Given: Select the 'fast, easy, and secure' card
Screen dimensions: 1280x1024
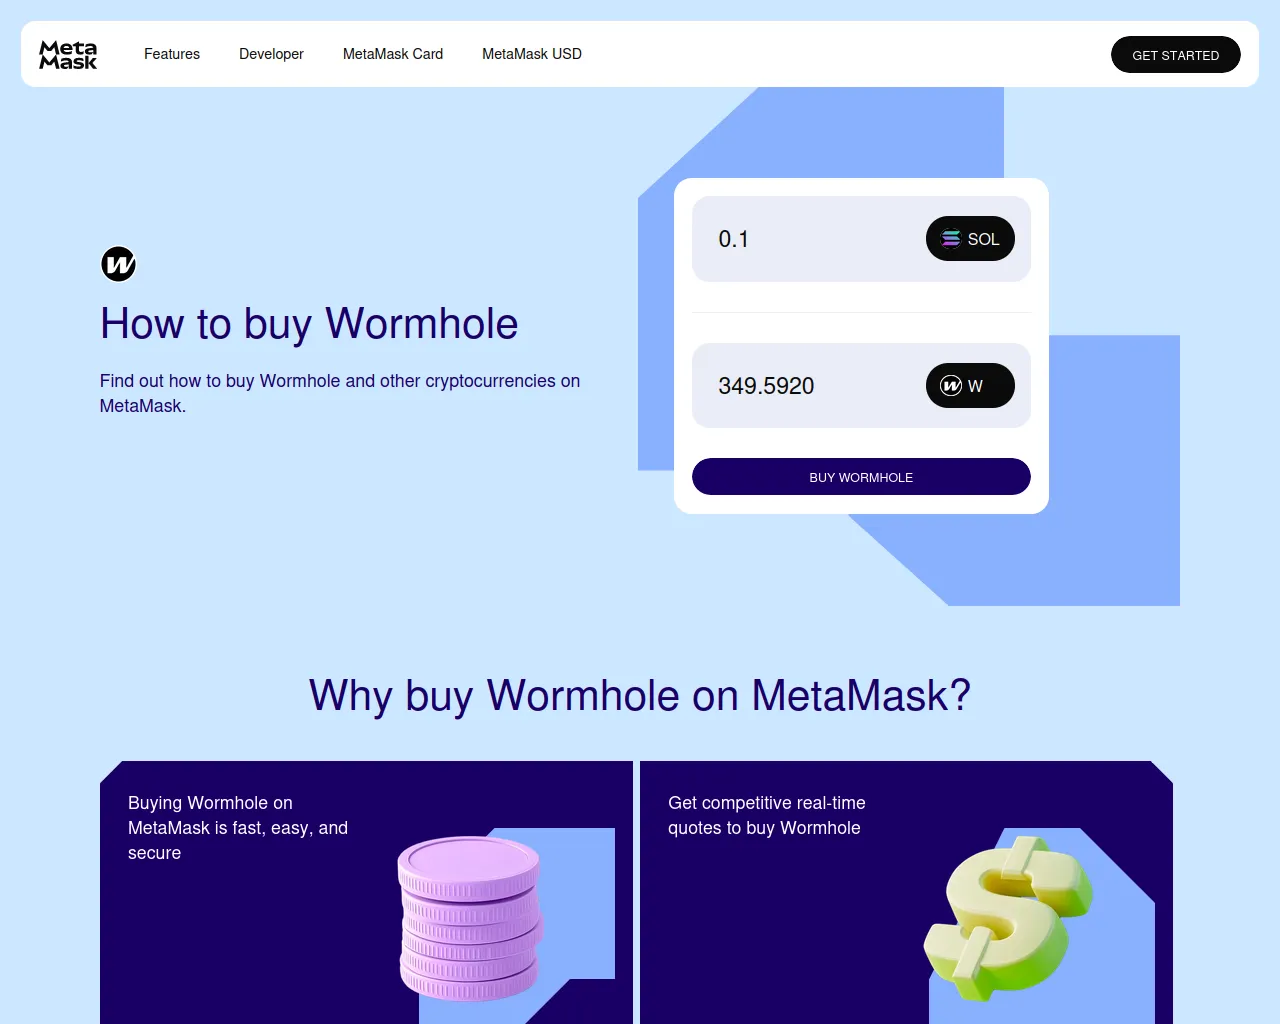Looking at the screenshot, I should [x=366, y=892].
